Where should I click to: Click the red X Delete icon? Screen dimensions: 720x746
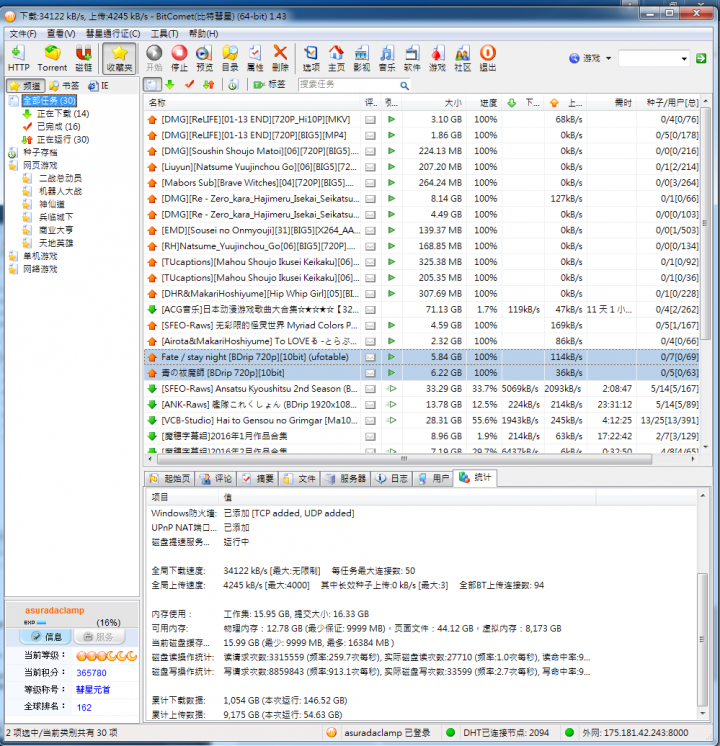(x=280, y=58)
